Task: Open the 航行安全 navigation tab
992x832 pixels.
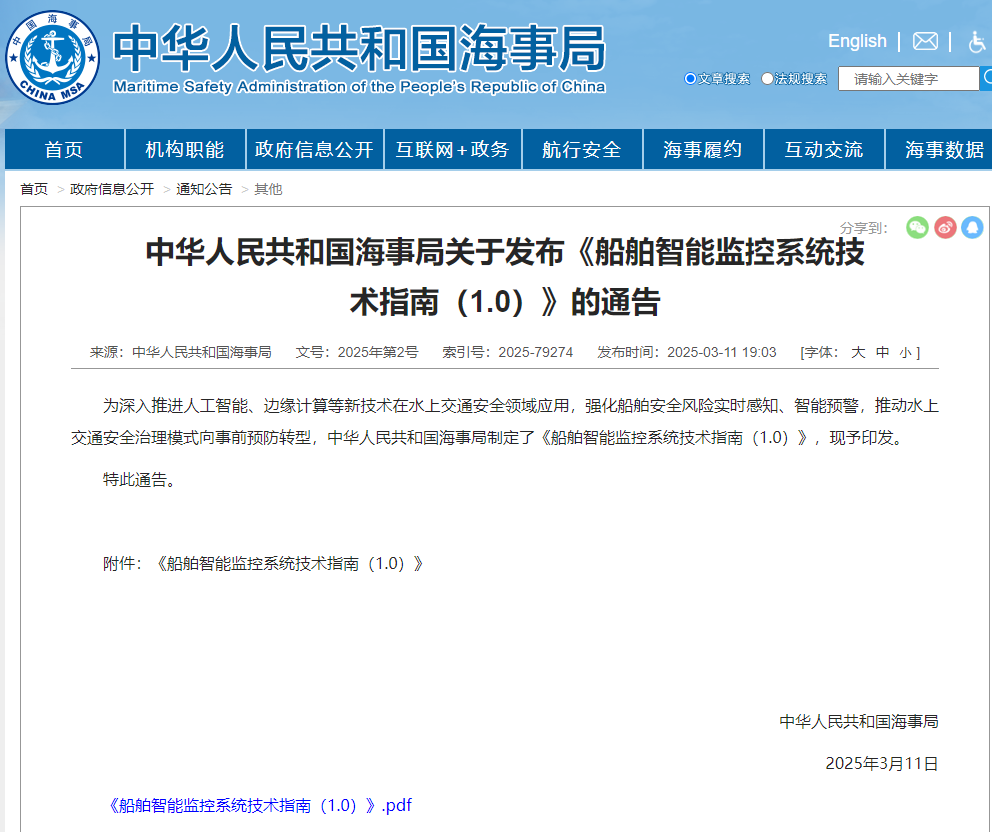Action: point(582,149)
